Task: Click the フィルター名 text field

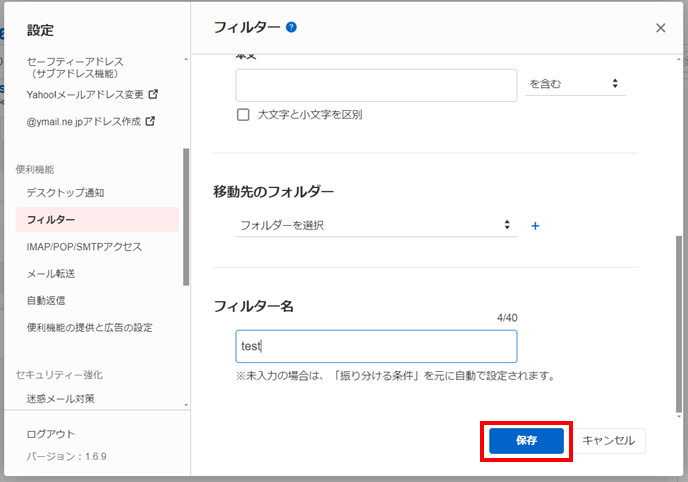Action: click(376, 346)
